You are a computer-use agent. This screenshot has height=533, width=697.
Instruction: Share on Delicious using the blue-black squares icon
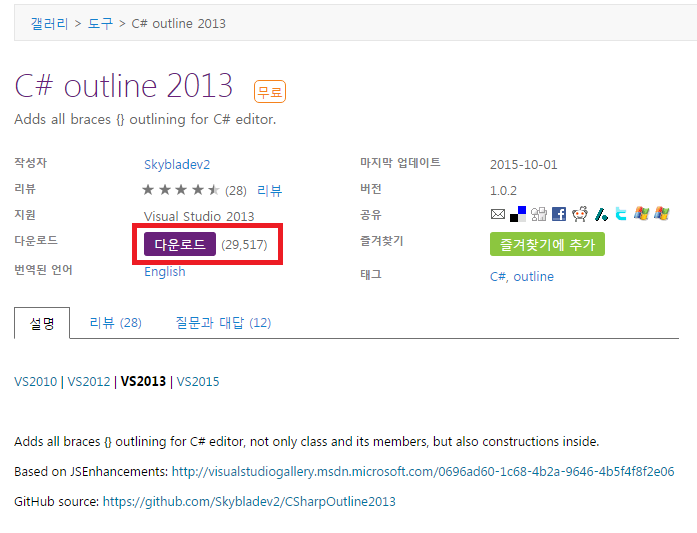(518, 214)
